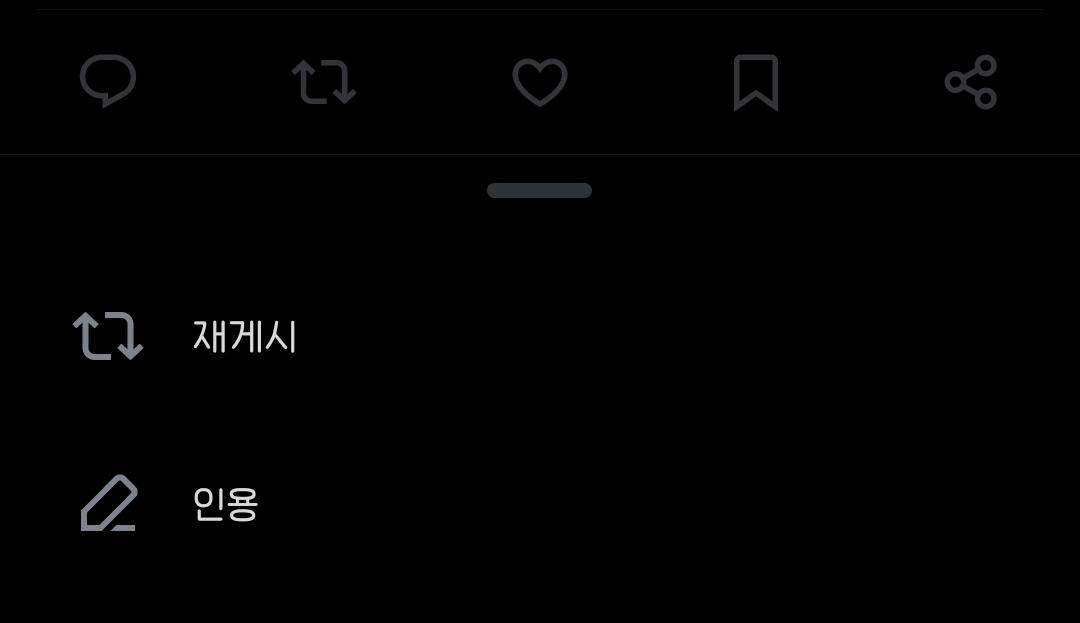Choose the 재게시 text label

tap(245, 337)
